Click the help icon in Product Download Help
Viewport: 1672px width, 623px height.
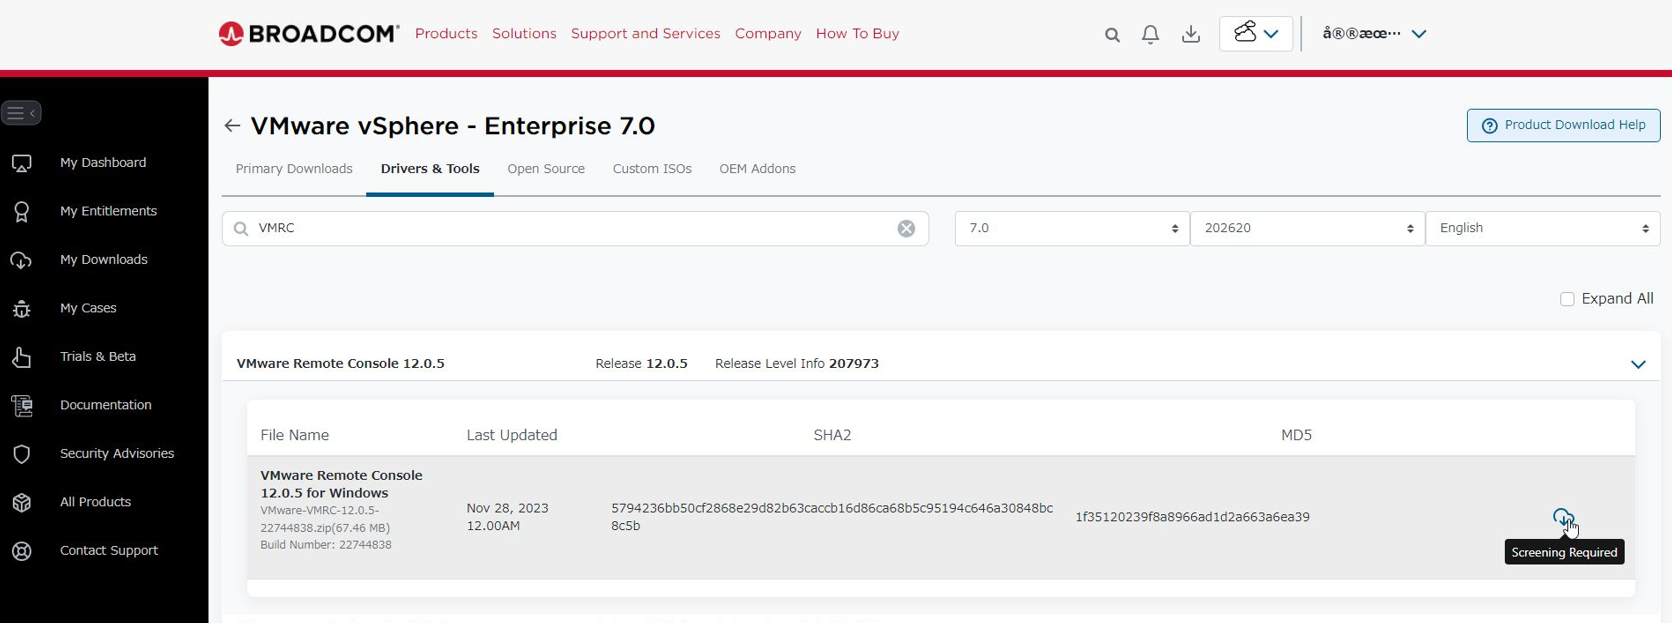point(1490,126)
